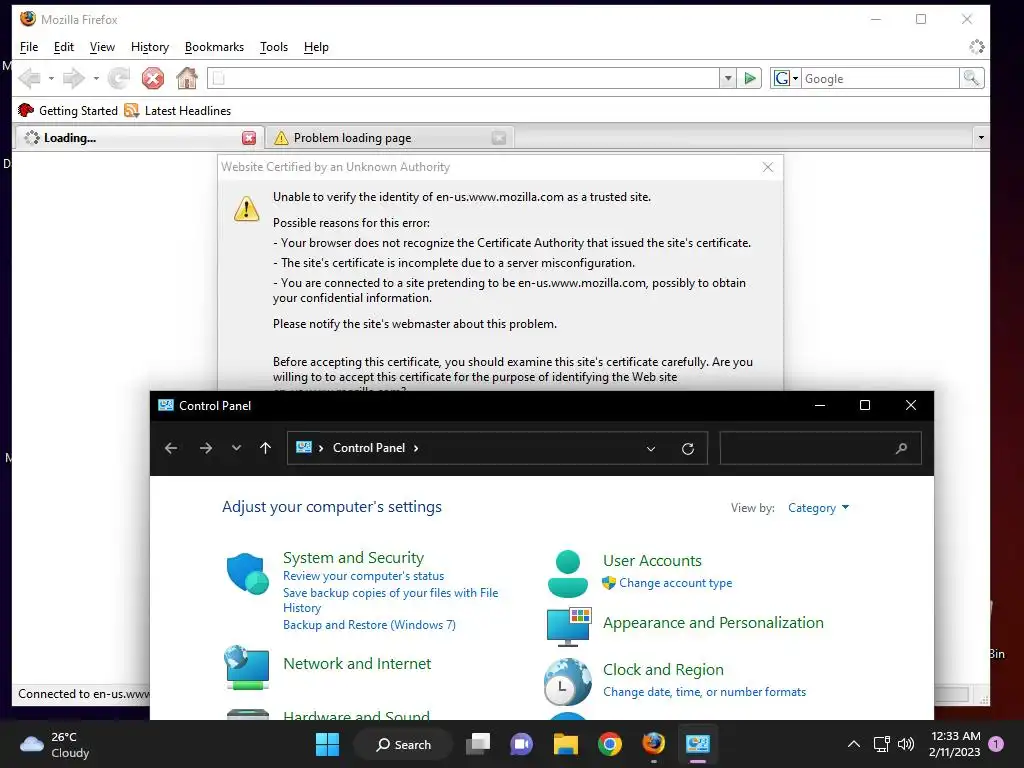This screenshot has width=1024, height=768.
Task: Stop loading with the red X button
Action: click(153, 78)
